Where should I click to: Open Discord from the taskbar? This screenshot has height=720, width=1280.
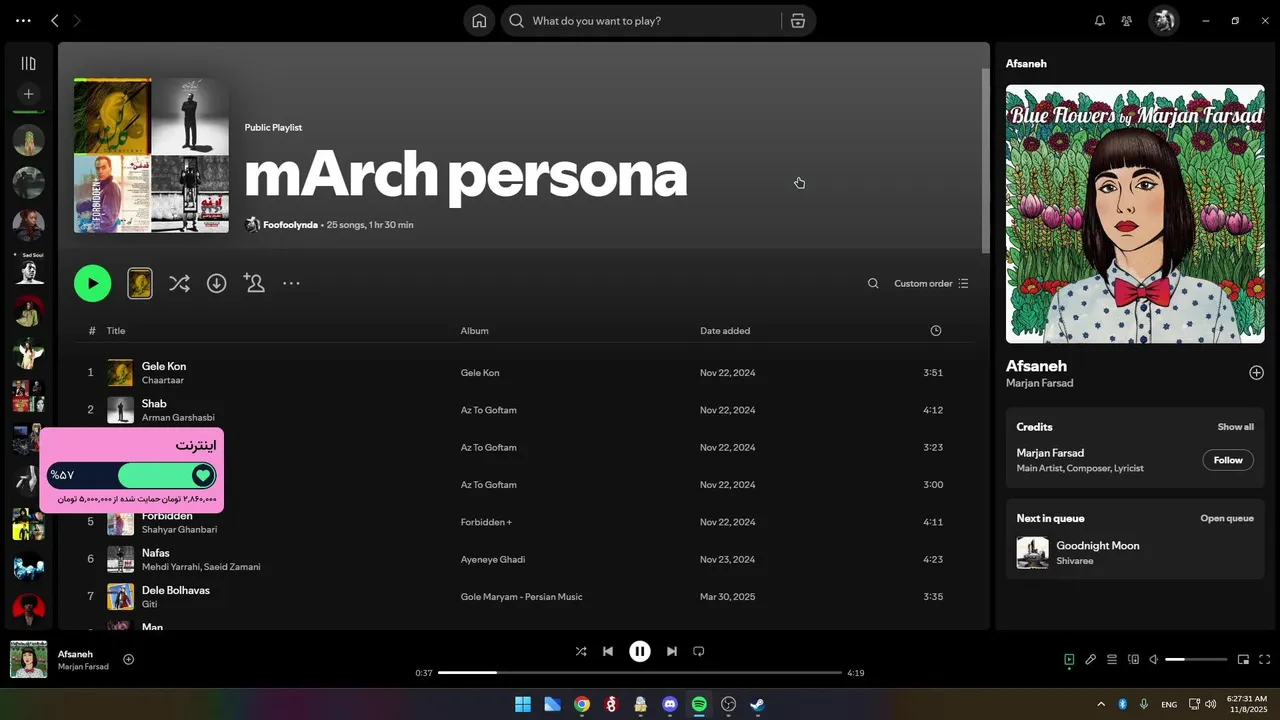[x=670, y=704]
